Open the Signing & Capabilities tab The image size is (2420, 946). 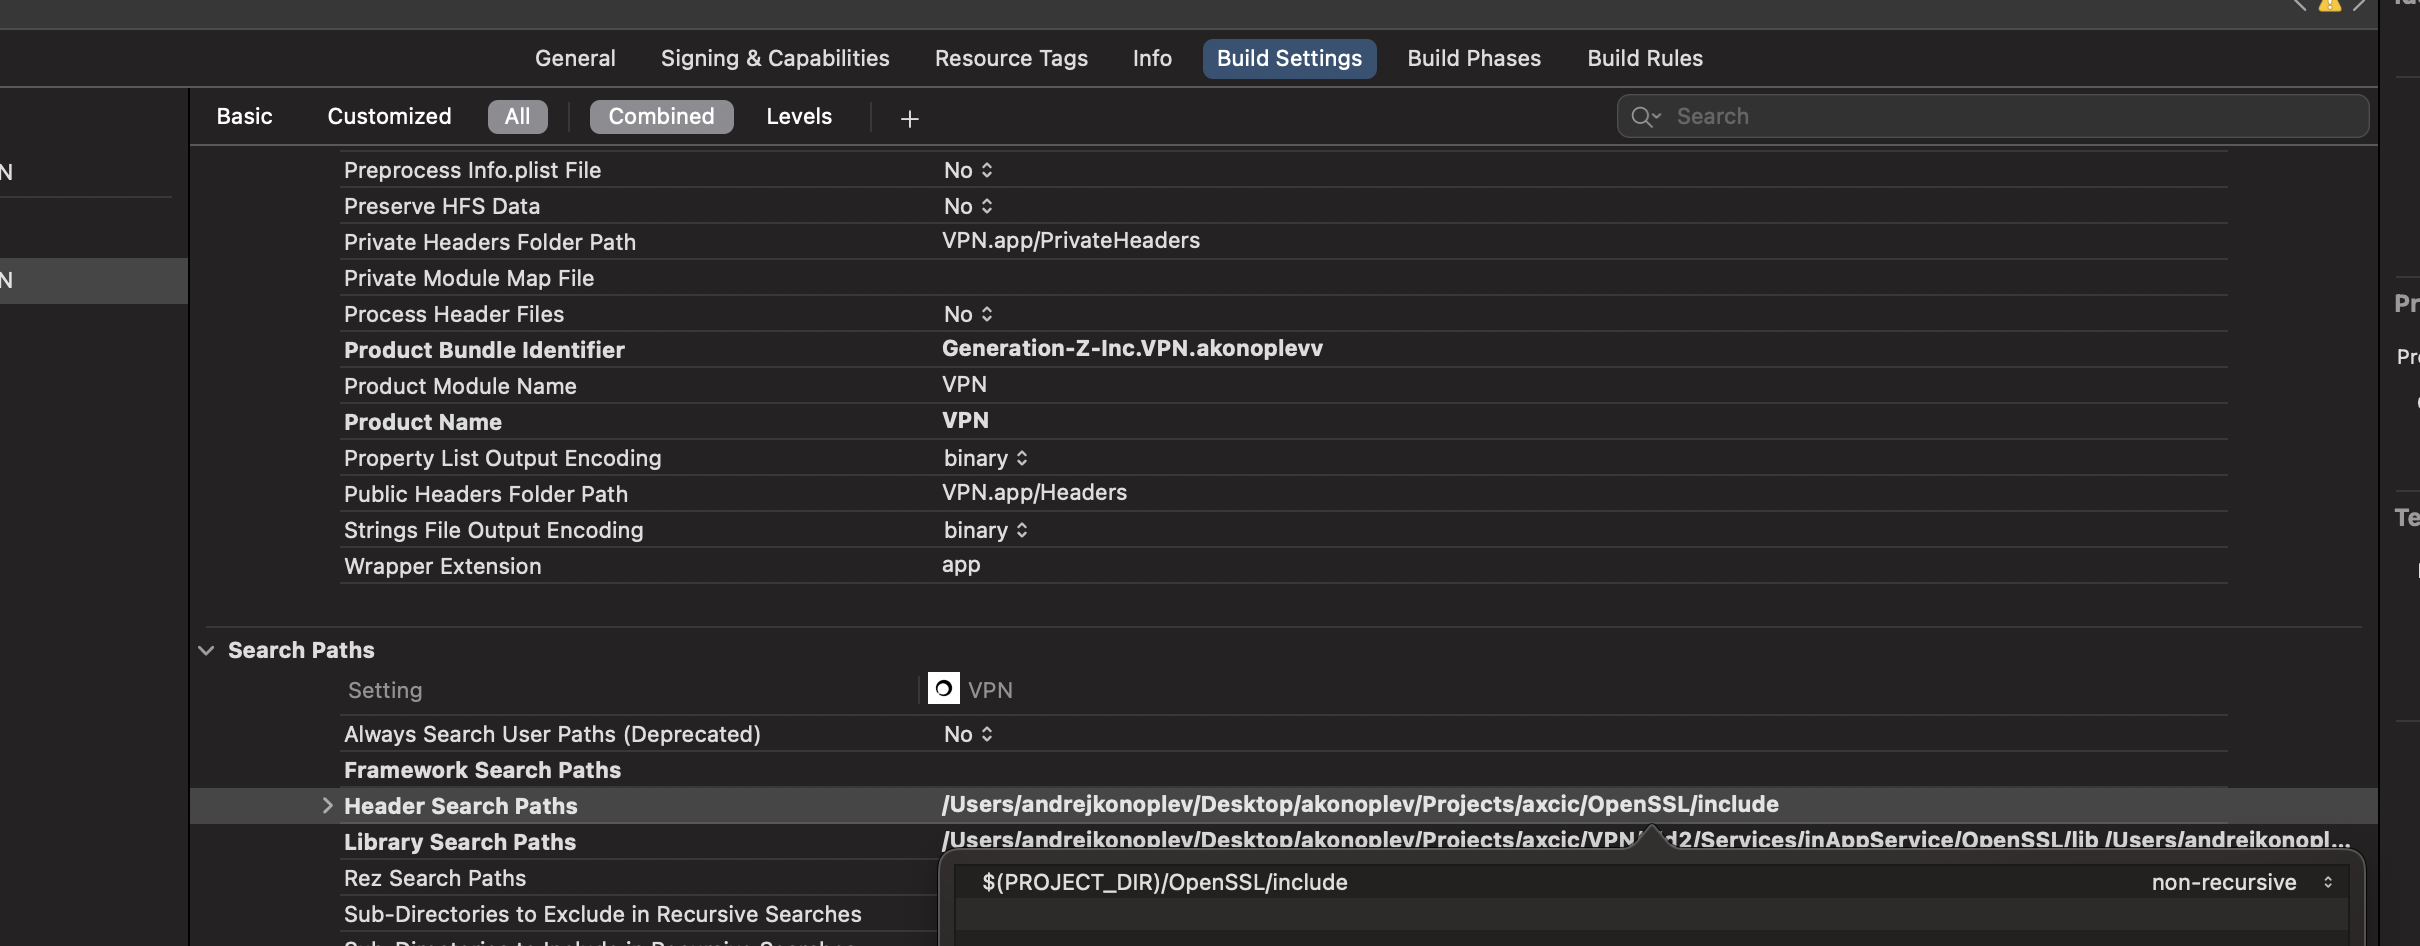(x=774, y=59)
